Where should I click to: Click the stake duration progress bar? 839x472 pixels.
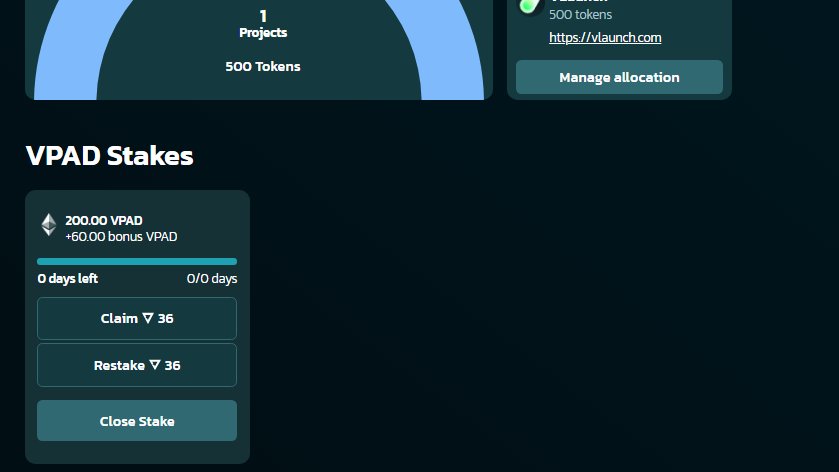[137, 262]
